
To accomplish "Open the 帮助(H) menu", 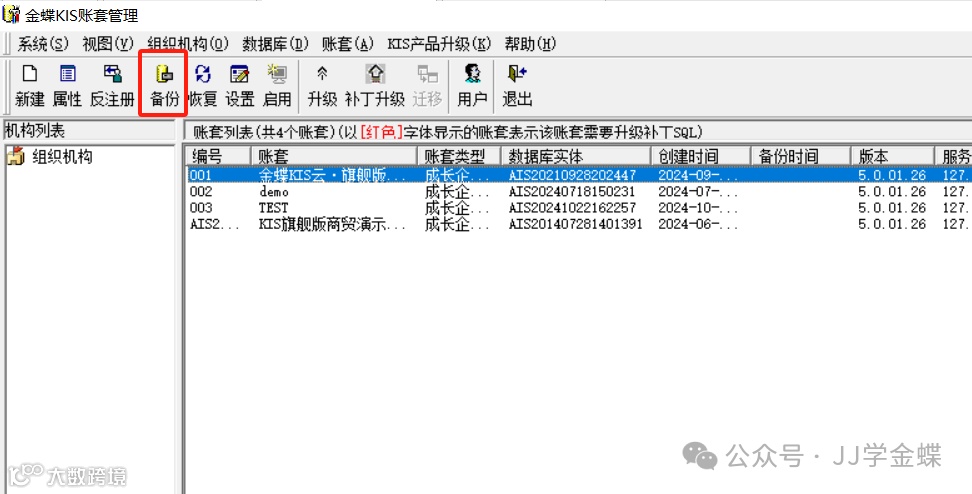I will point(530,44).
